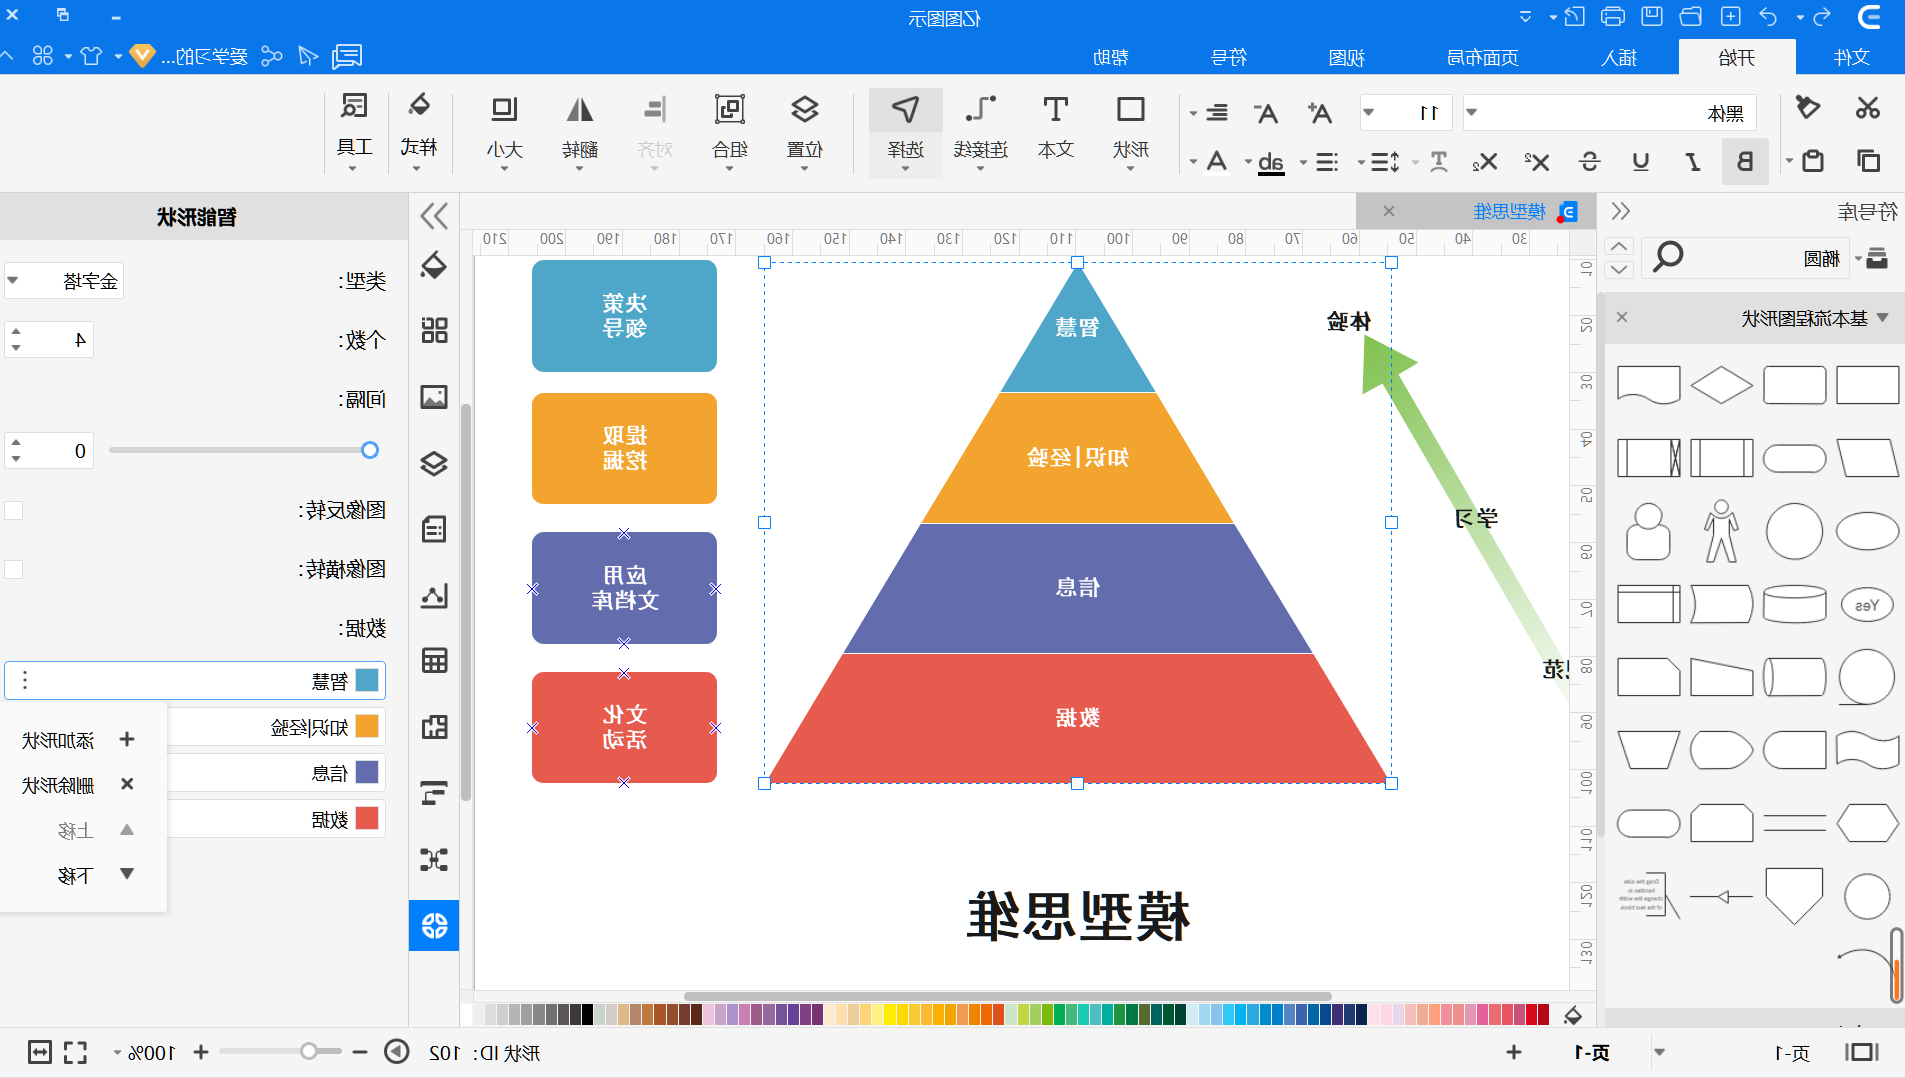
Task: Toggle Superscript formatting
Action: 1537,161
